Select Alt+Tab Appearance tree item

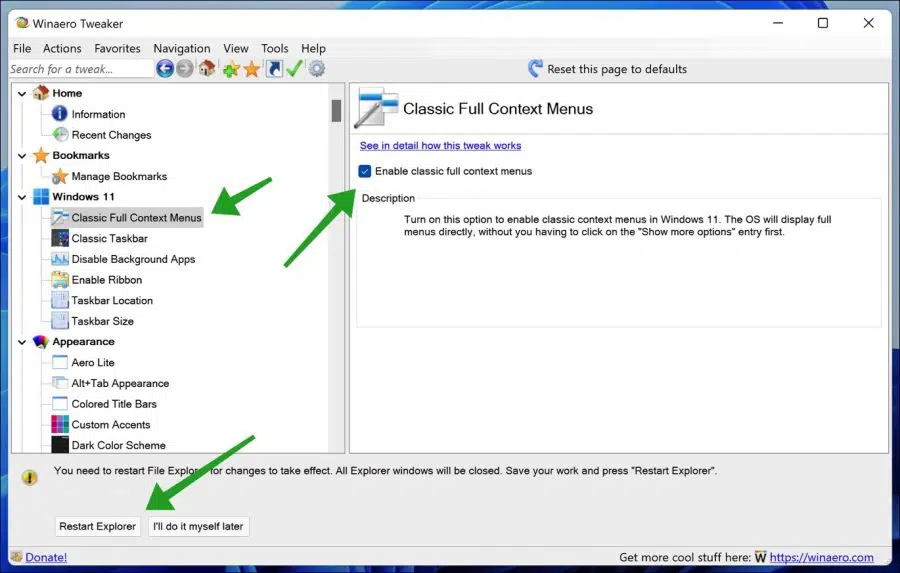tap(120, 383)
